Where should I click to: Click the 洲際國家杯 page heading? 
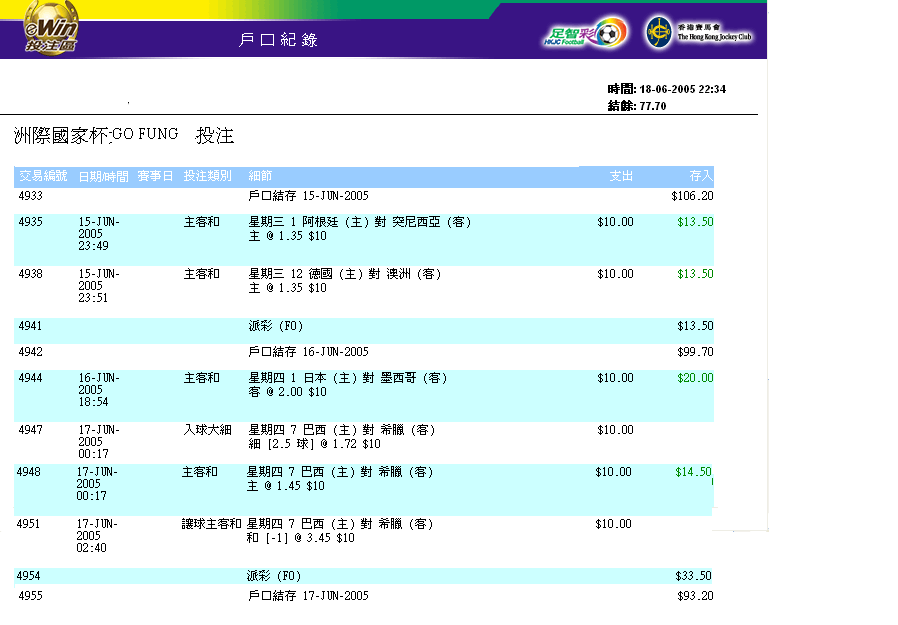coord(61,136)
